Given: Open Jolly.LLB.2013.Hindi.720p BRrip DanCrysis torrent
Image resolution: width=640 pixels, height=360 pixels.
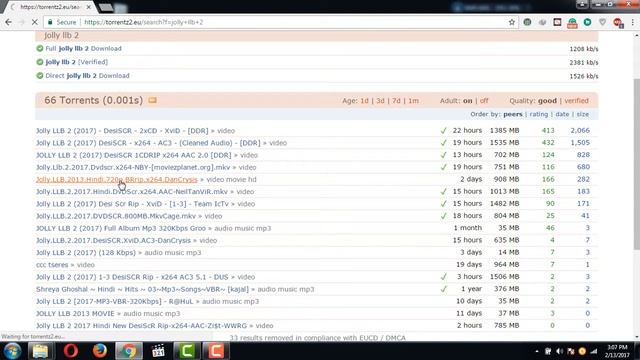Looking at the screenshot, I should tap(117, 180).
